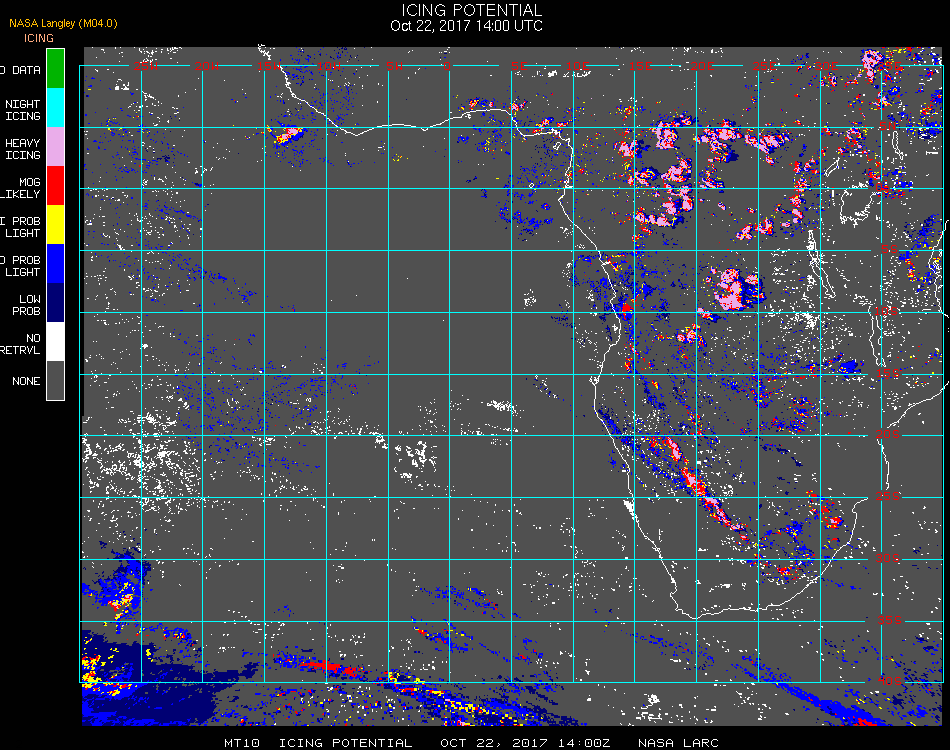Click the '20W' longitude label
950x750 pixels.
click(207, 66)
